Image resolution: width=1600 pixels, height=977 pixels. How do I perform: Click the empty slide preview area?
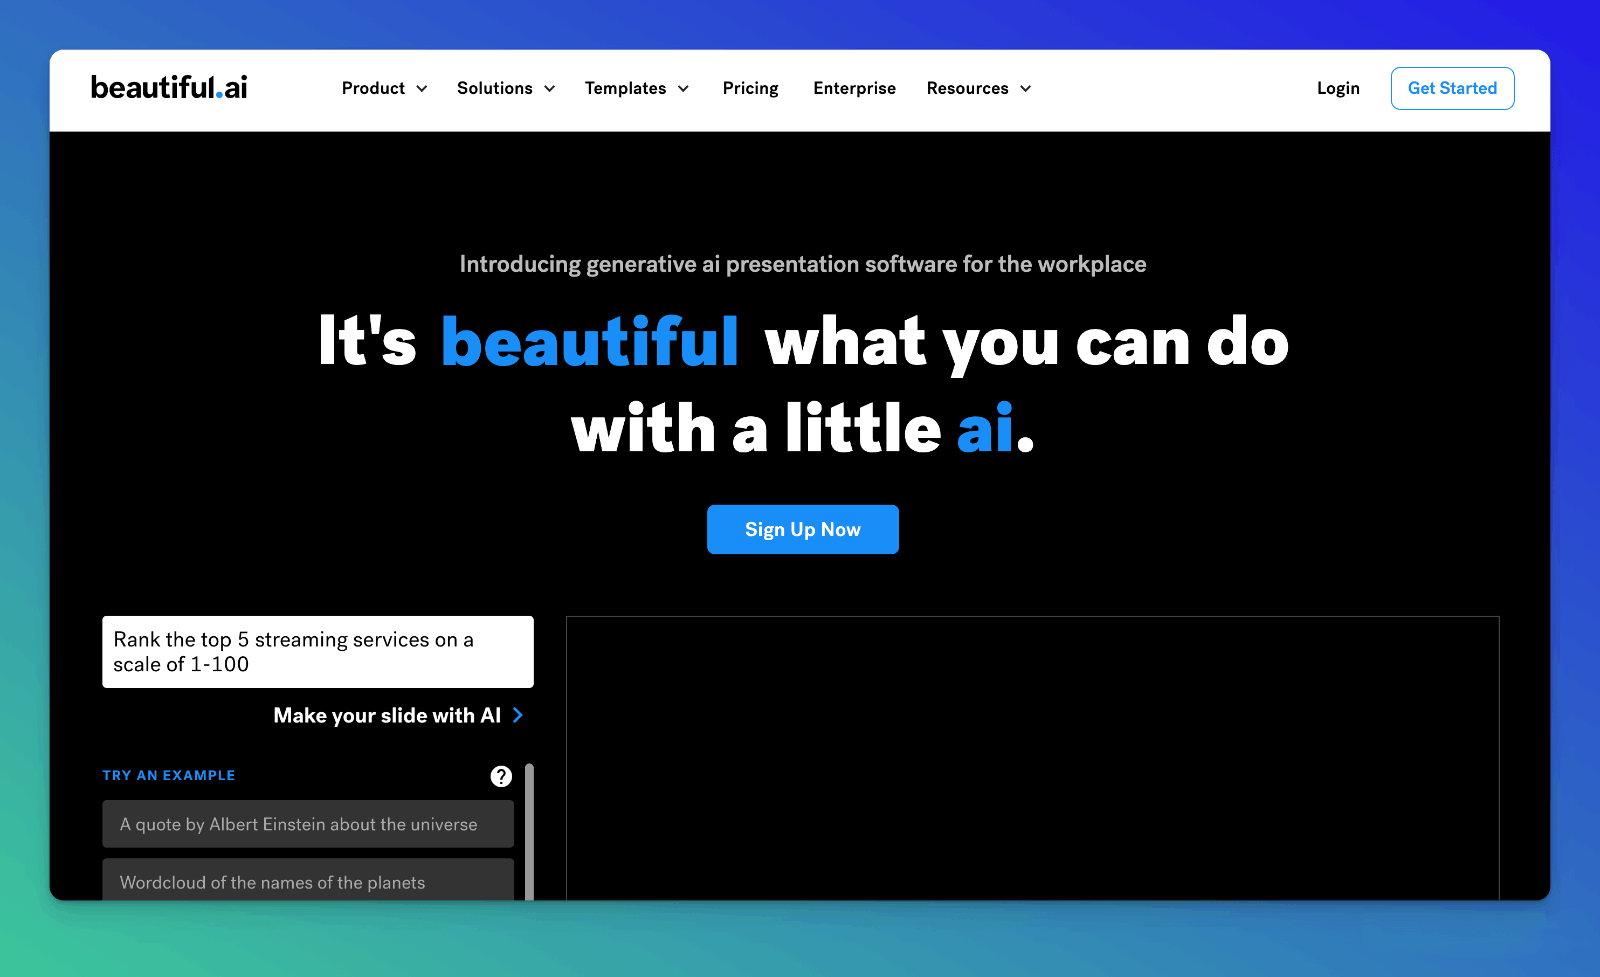coord(1033,758)
